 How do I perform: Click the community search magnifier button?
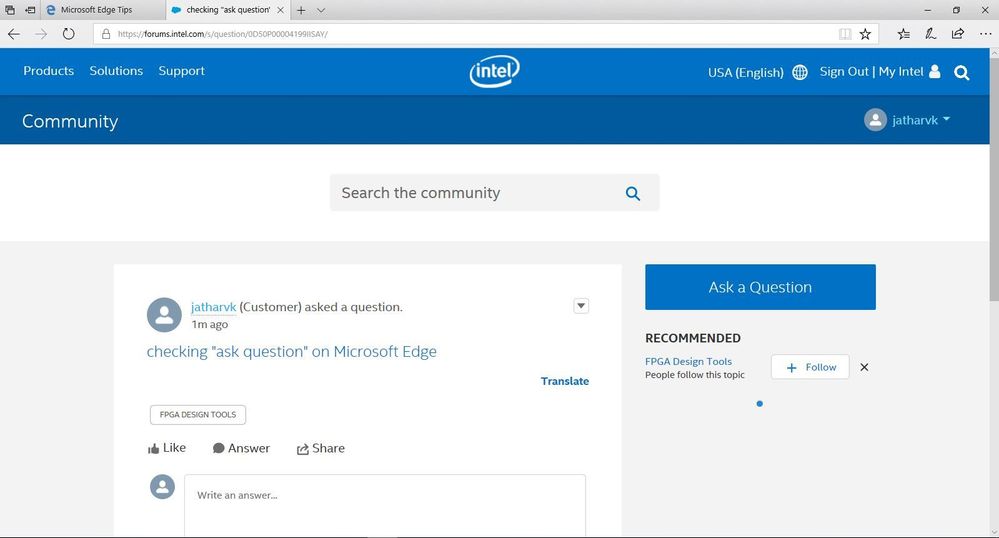[632, 193]
